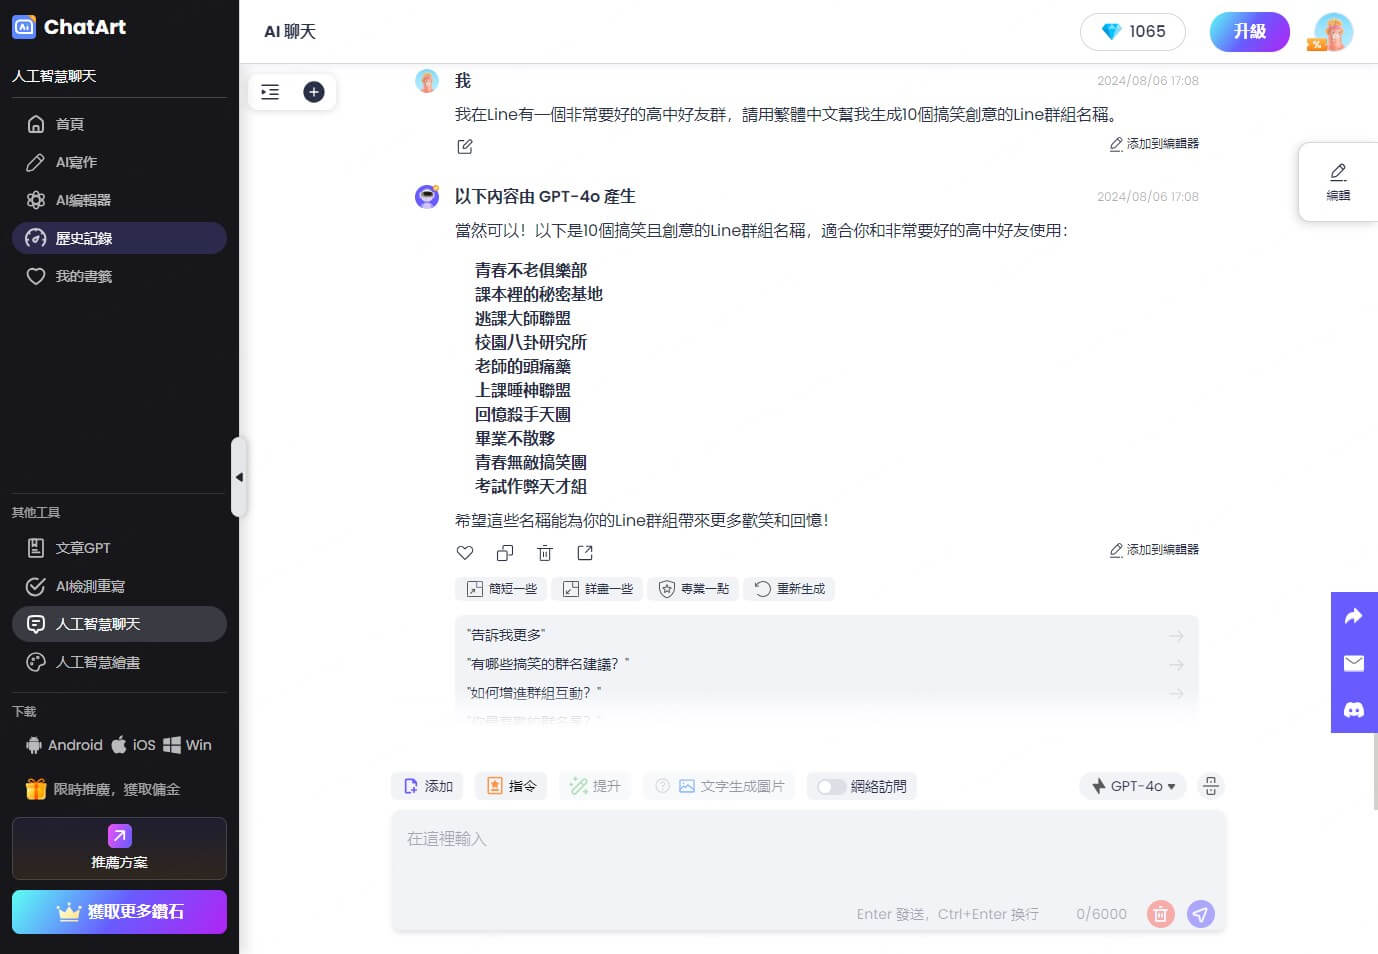1378x954 pixels.
Task: Open user profile avatar menu
Action: click(1333, 32)
